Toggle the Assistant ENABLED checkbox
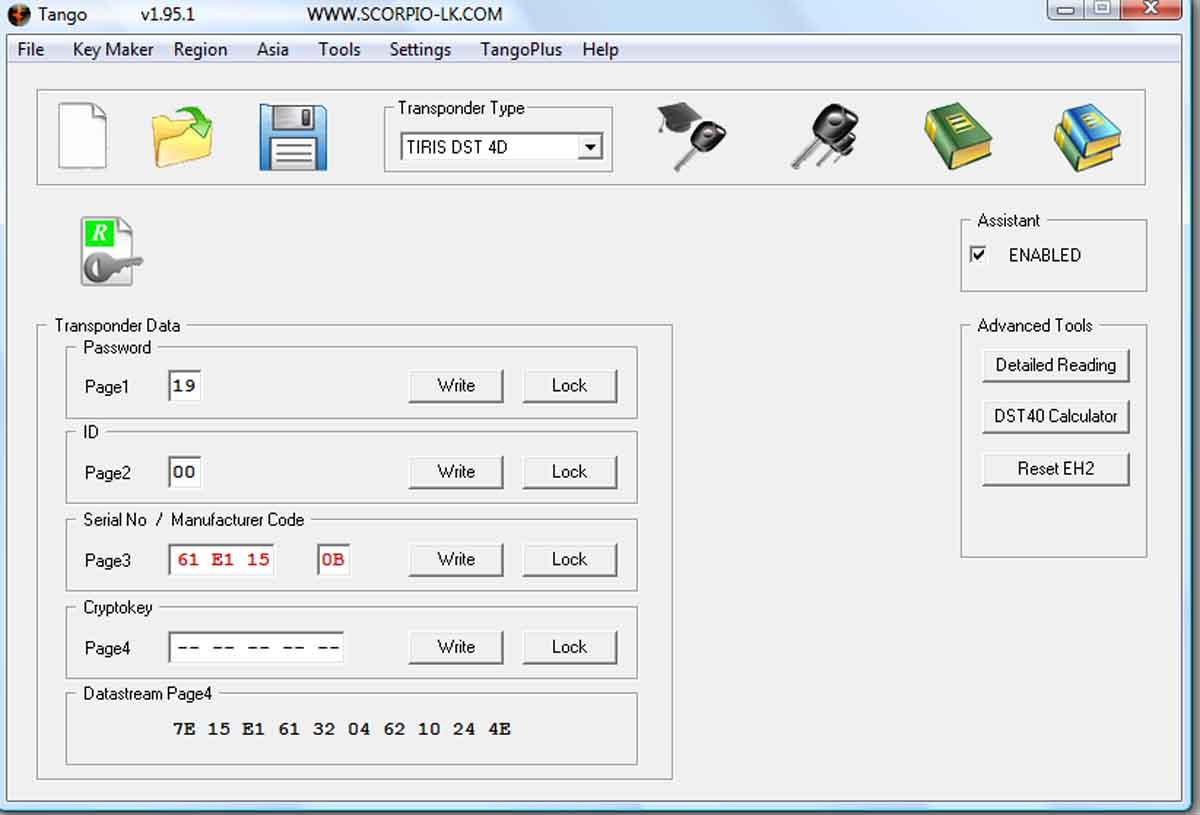 tap(979, 255)
